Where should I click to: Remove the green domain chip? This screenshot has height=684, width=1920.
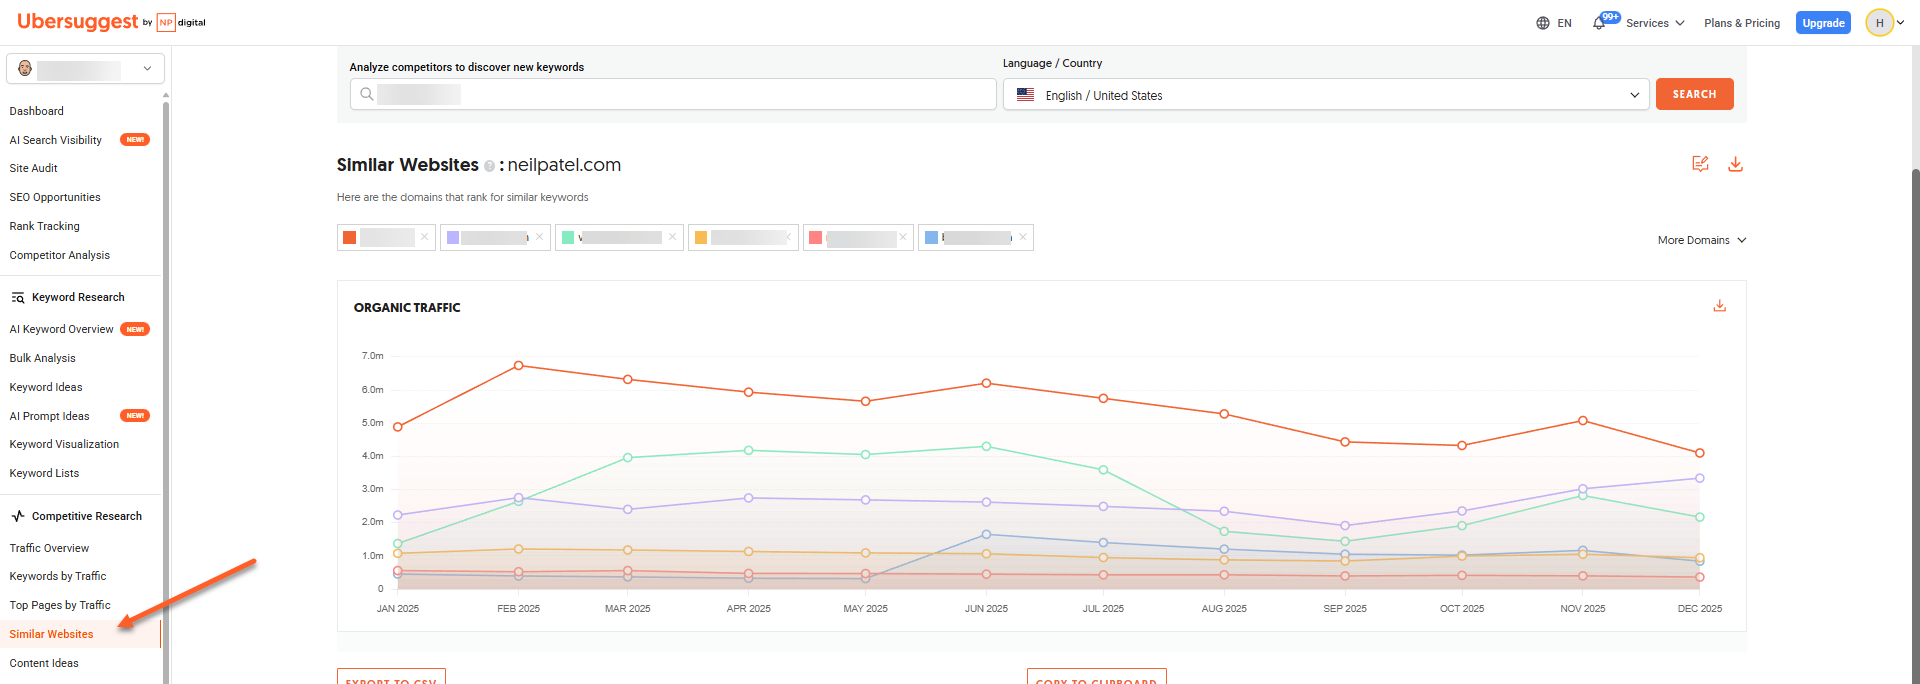(672, 237)
